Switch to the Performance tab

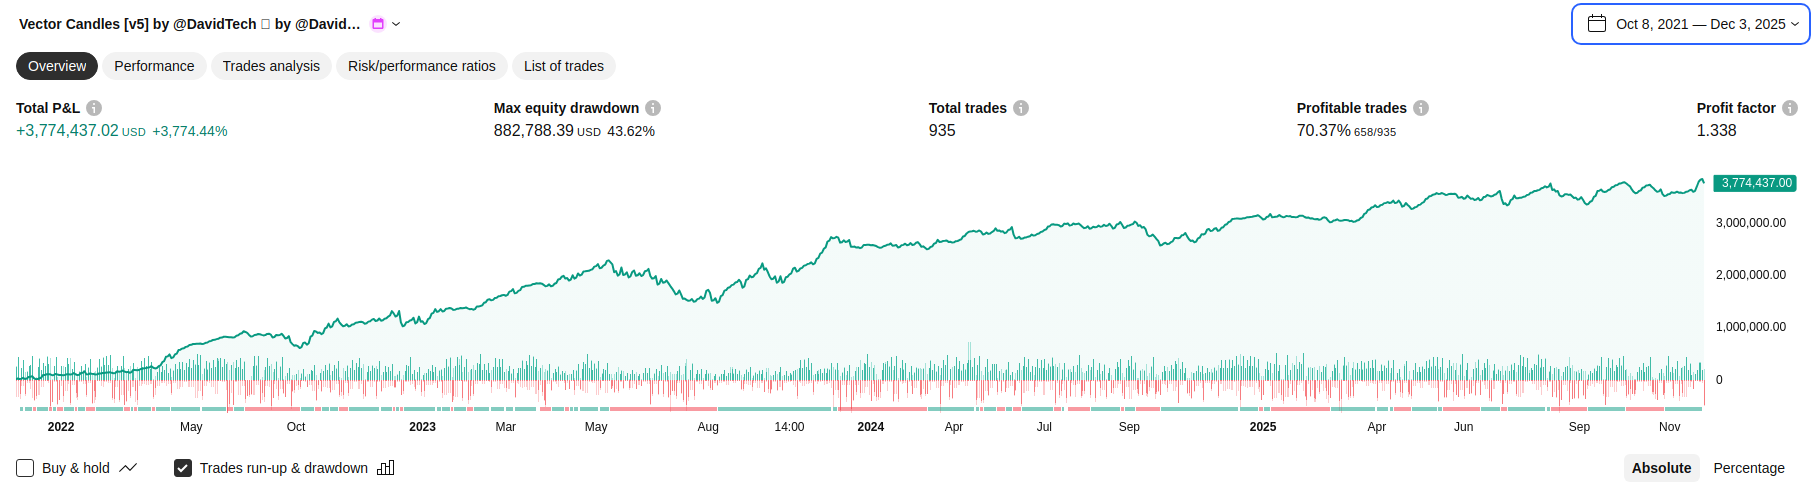154,66
